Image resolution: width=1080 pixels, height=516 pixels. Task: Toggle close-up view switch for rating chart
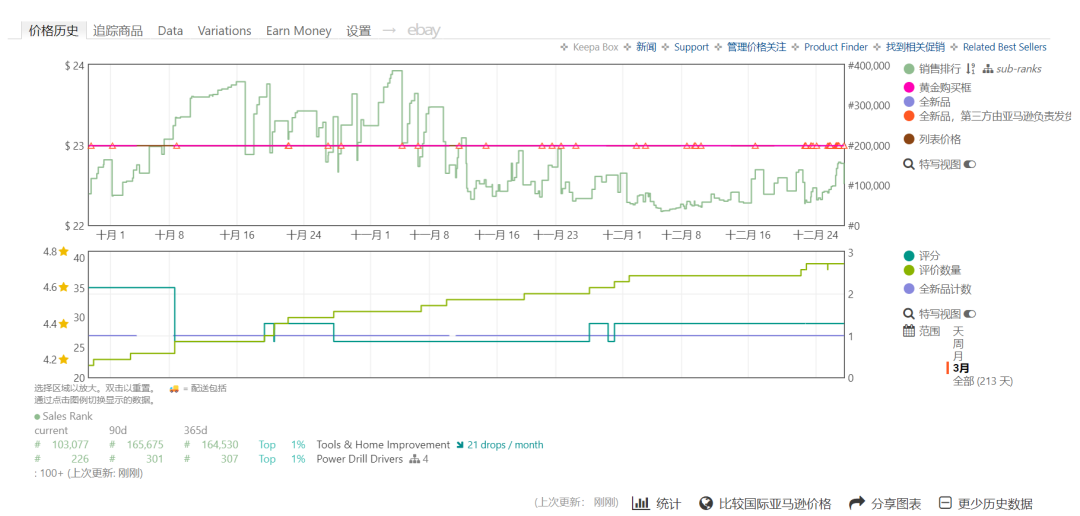click(969, 314)
